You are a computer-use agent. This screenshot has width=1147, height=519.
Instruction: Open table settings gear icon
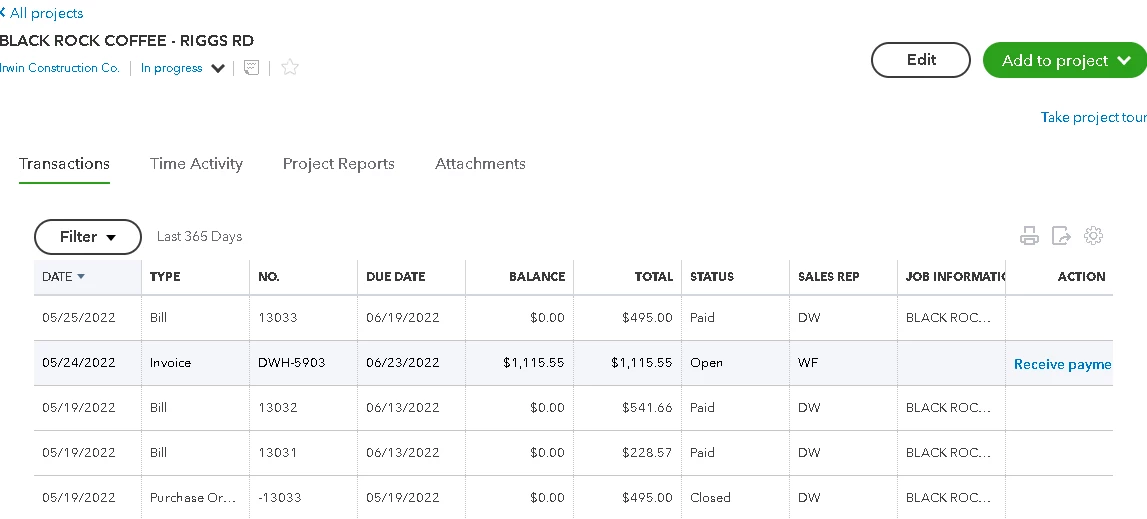coord(1094,236)
